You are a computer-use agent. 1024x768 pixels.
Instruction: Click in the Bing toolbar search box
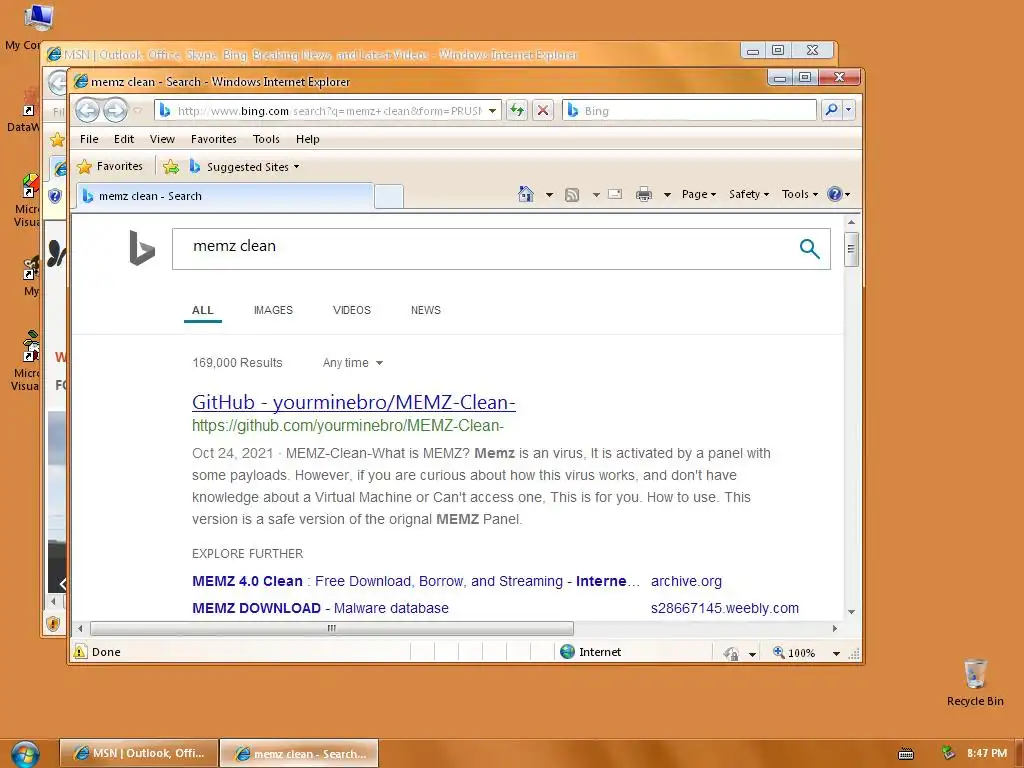pyautogui.click(x=689, y=110)
